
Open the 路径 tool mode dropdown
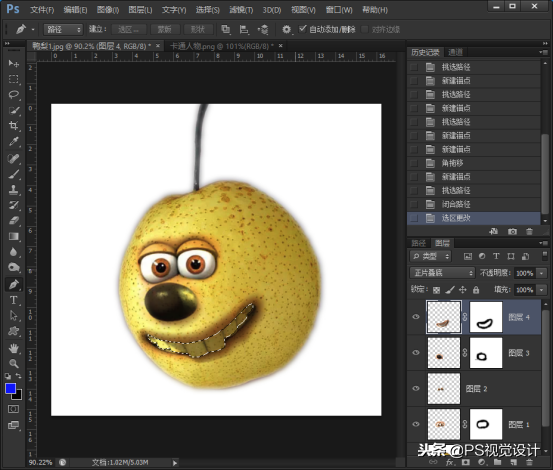tap(63, 29)
